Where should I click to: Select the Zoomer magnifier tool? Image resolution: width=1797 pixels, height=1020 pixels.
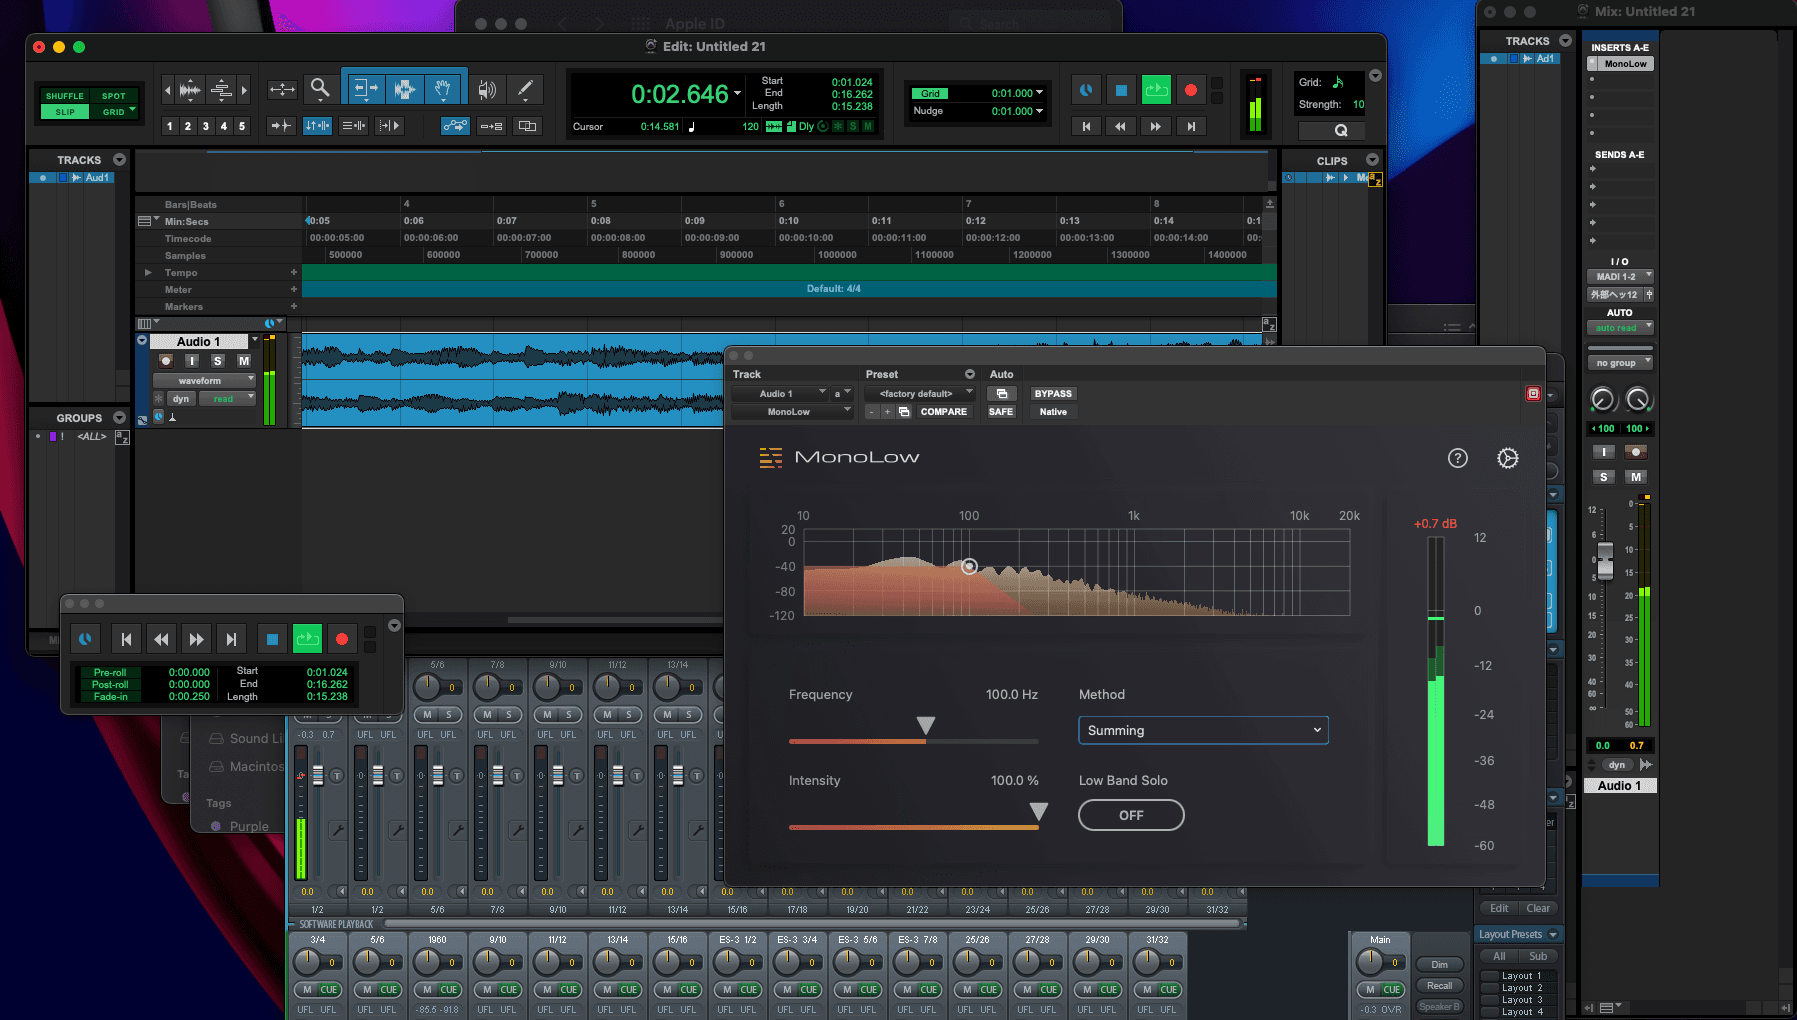pos(320,89)
